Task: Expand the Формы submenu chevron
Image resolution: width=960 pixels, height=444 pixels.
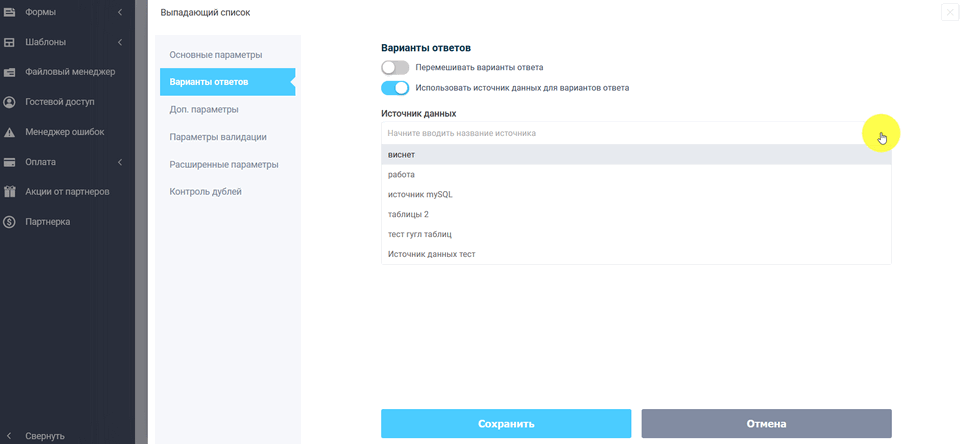Action: (120, 12)
